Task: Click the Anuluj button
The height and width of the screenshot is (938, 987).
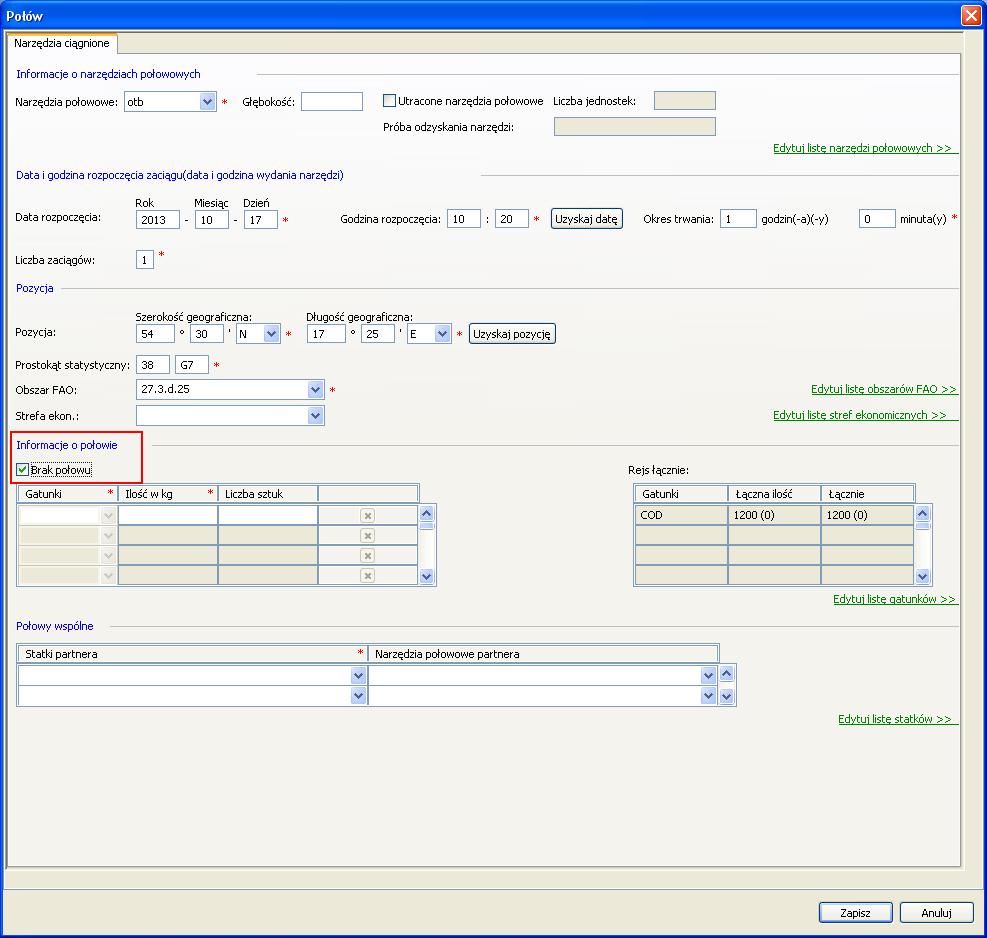Action: (936, 912)
